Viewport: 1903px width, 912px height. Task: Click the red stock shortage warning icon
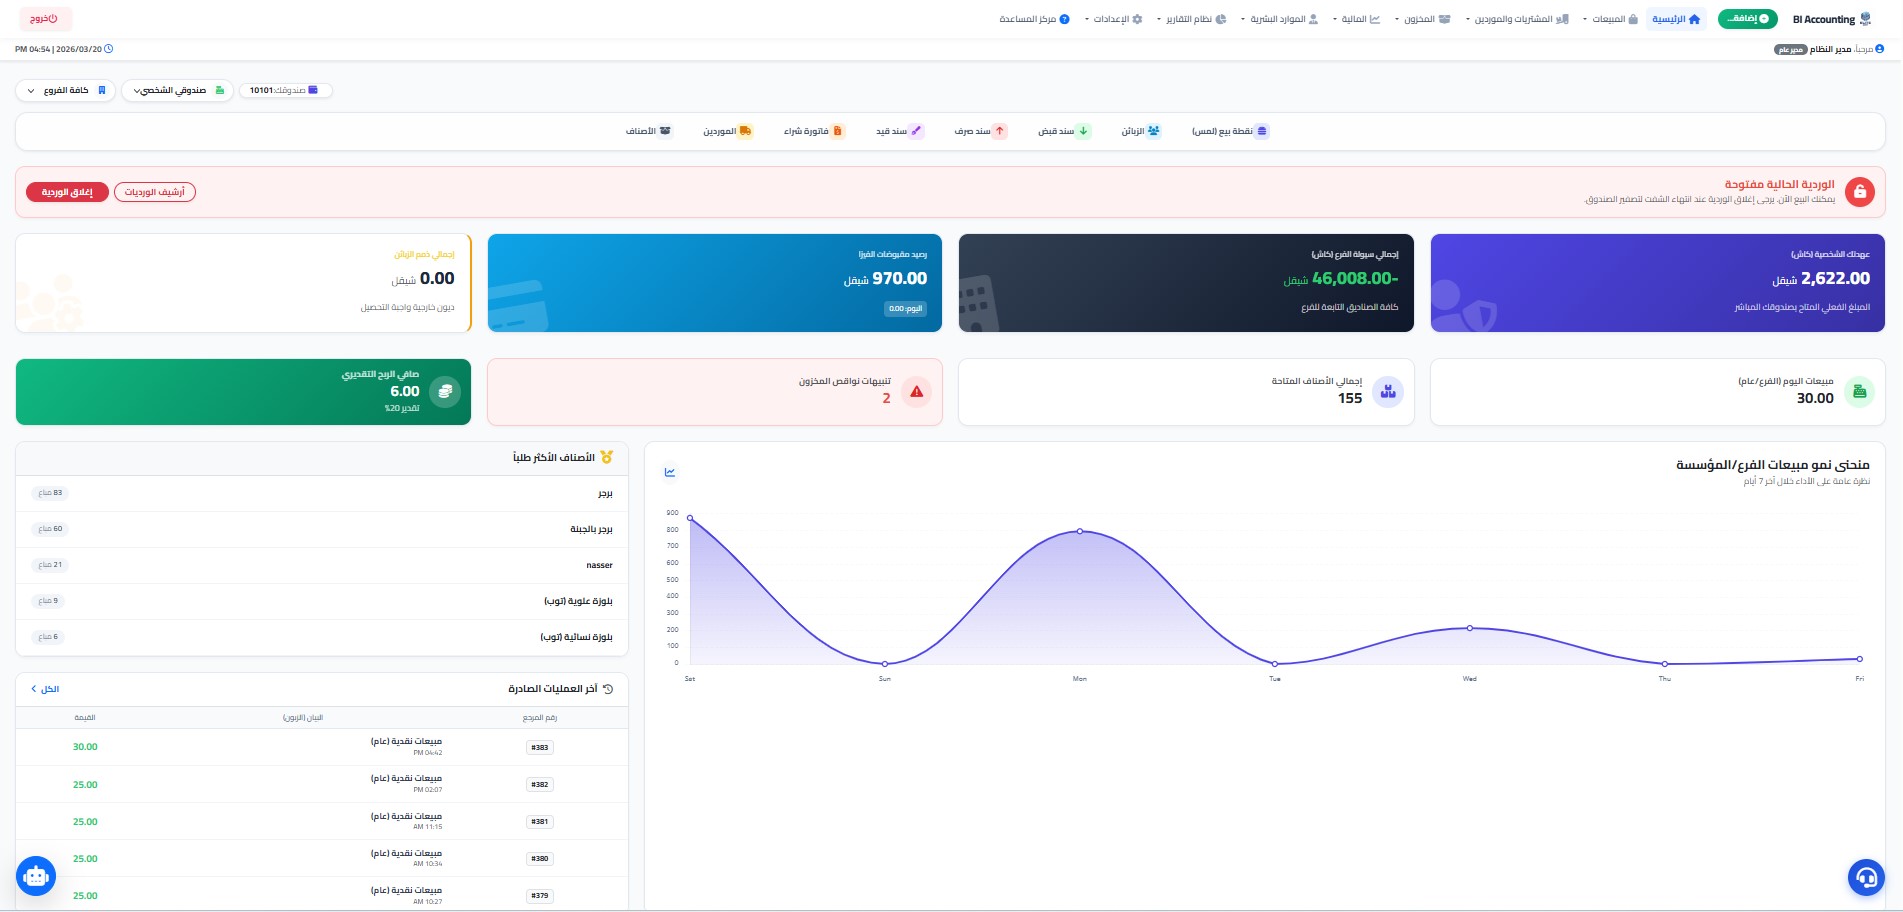coord(916,392)
